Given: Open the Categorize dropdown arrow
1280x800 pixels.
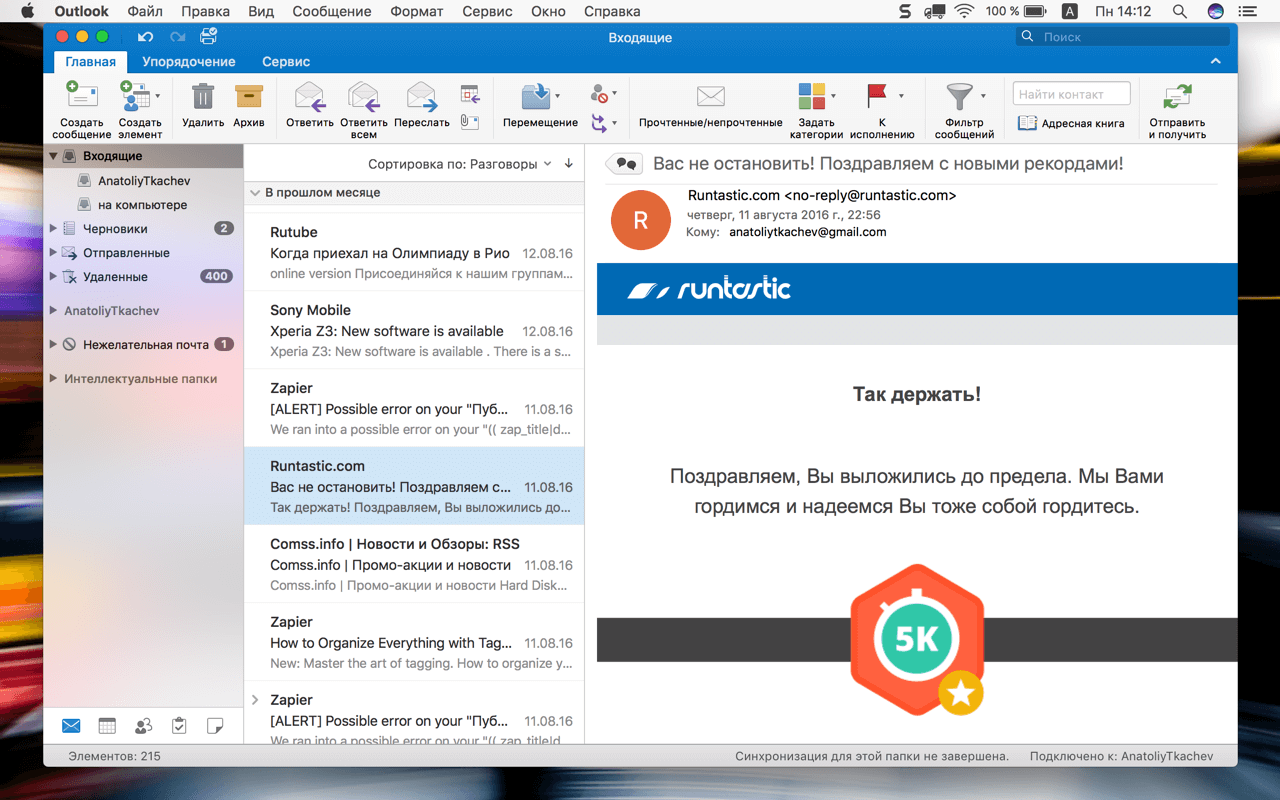Looking at the screenshot, I should [833, 96].
